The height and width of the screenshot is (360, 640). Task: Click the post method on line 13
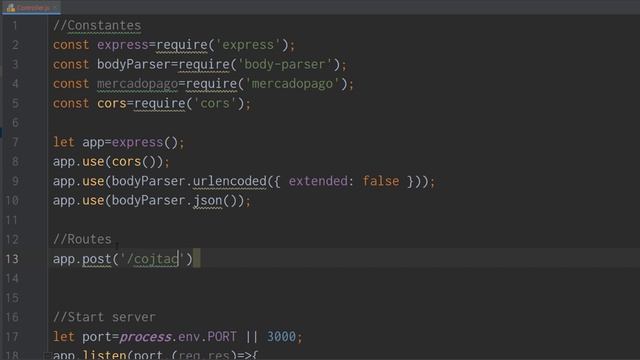point(97,259)
